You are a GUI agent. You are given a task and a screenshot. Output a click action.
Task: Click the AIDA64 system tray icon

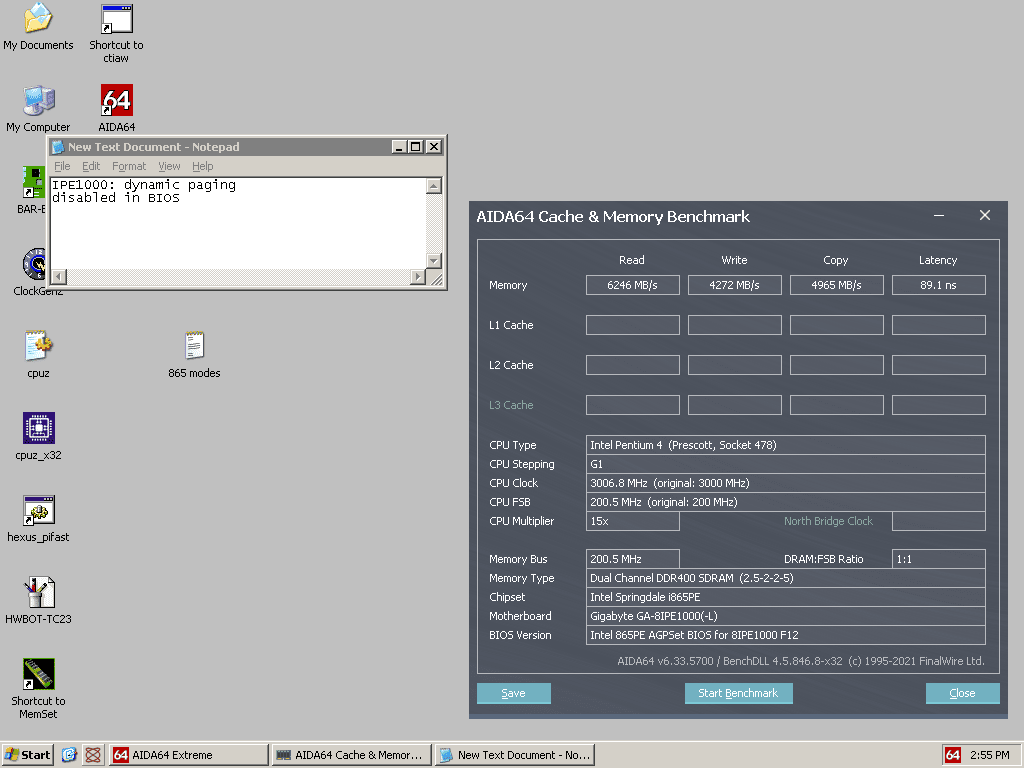pos(953,755)
